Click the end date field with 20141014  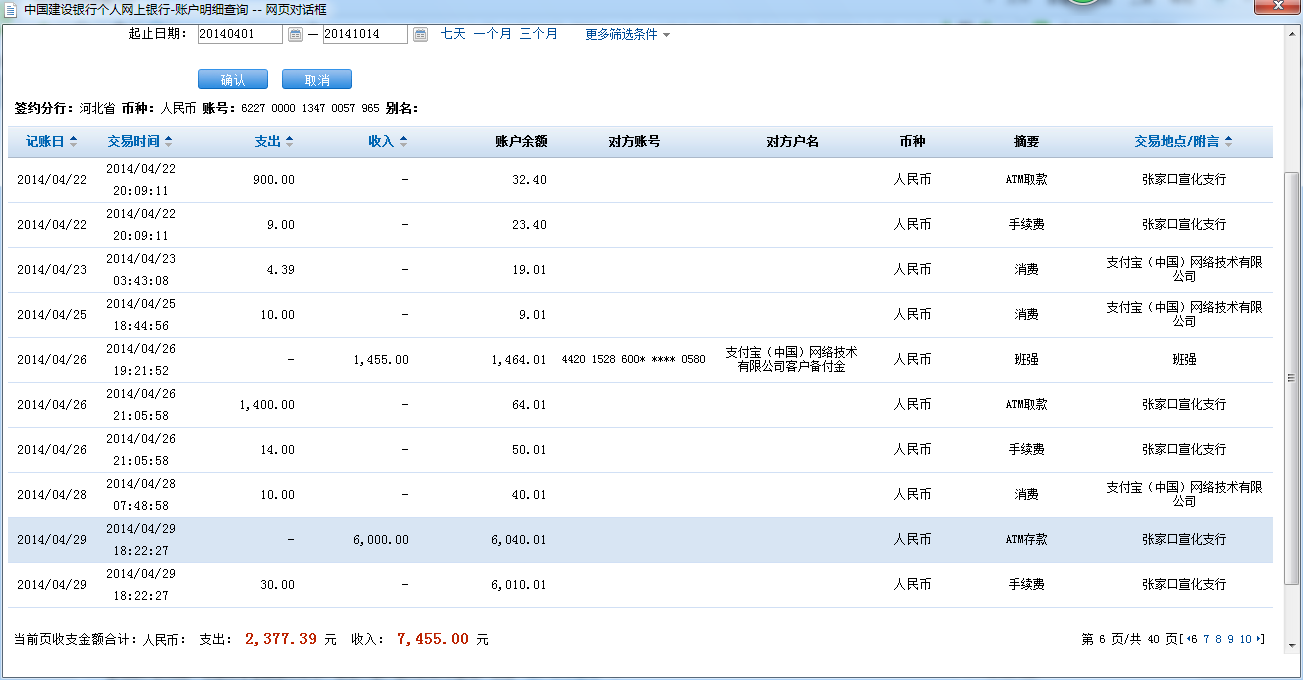[365, 35]
